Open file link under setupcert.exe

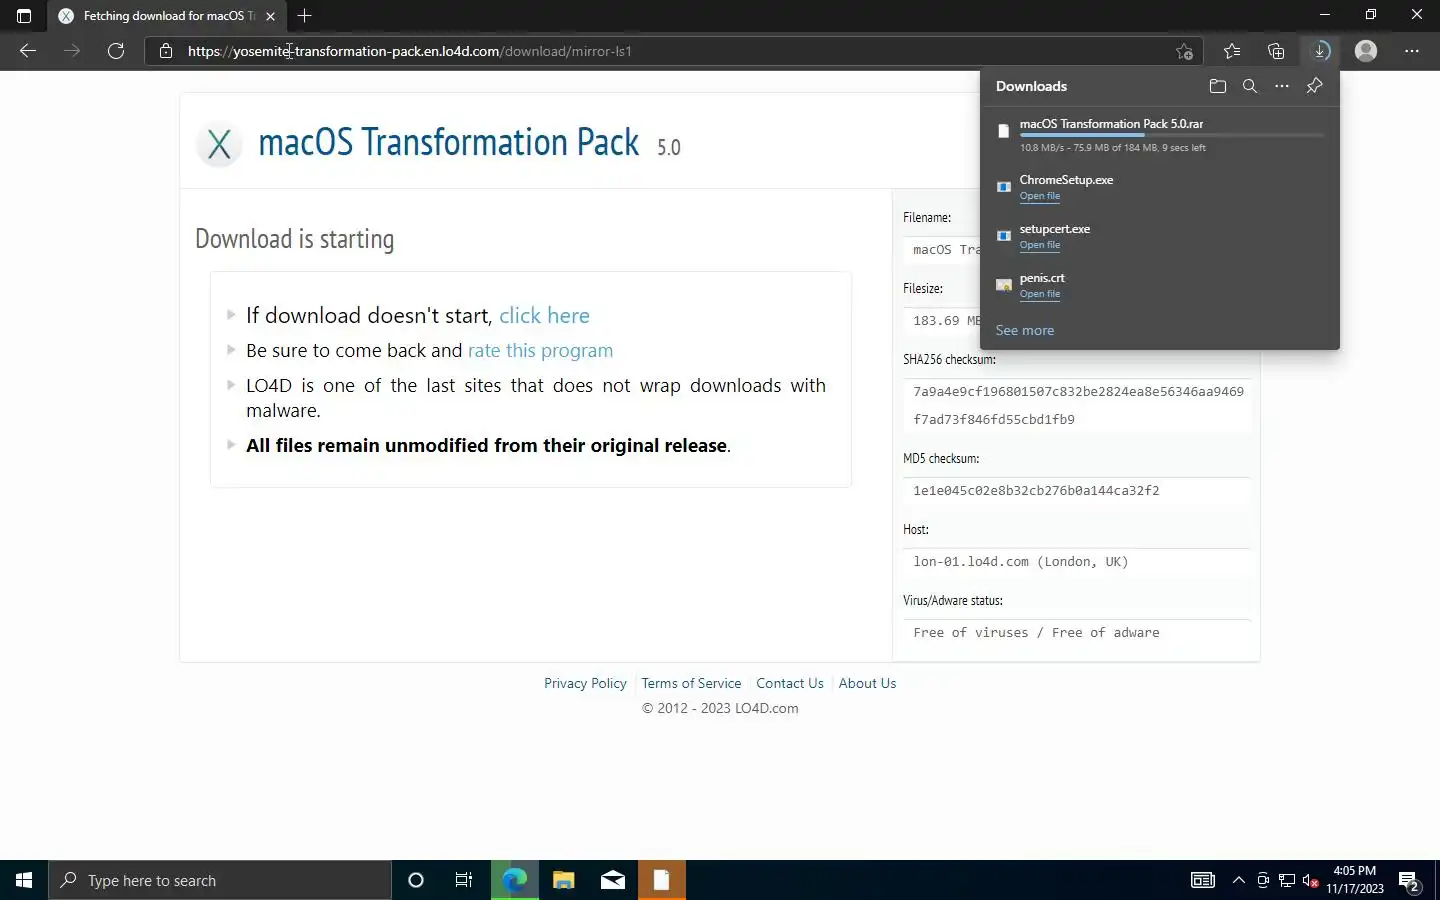coord(1040,245)
